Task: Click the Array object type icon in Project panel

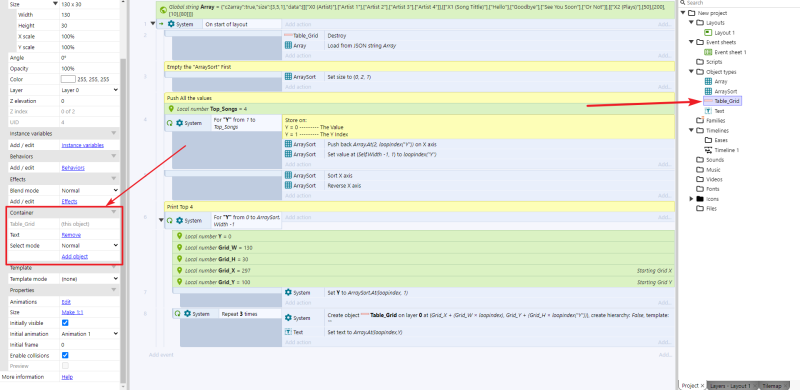Action: 708,82
